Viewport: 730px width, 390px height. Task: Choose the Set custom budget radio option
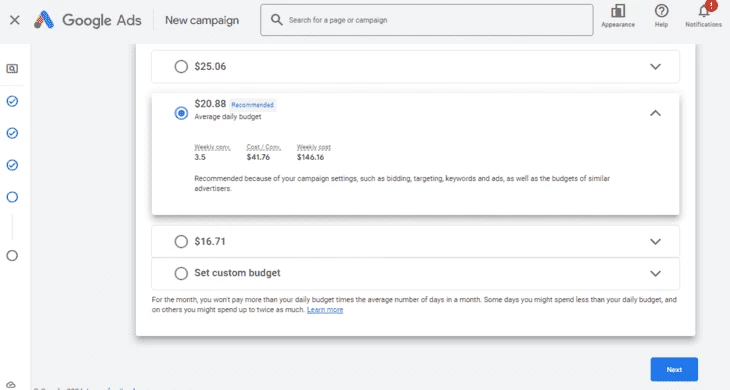[181, 273]
